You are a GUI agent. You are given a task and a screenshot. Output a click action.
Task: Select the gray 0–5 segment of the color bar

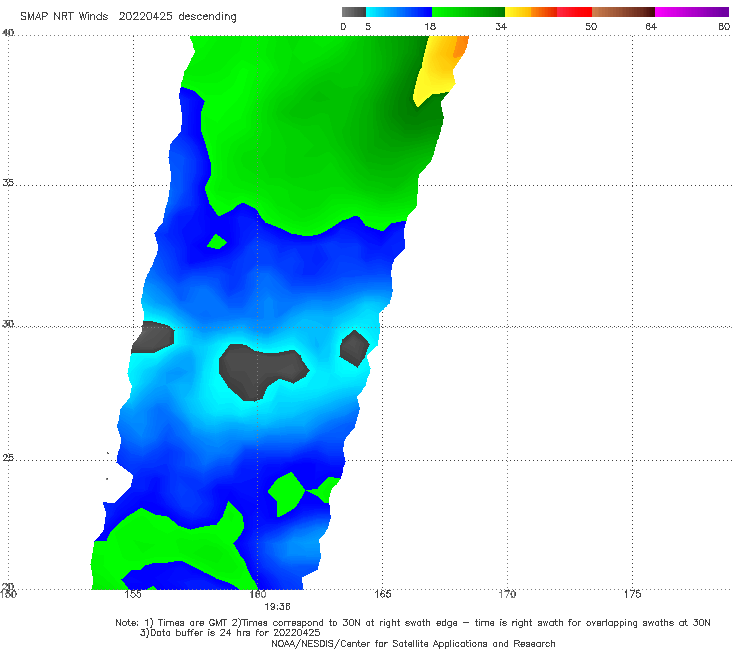(354, 12)
